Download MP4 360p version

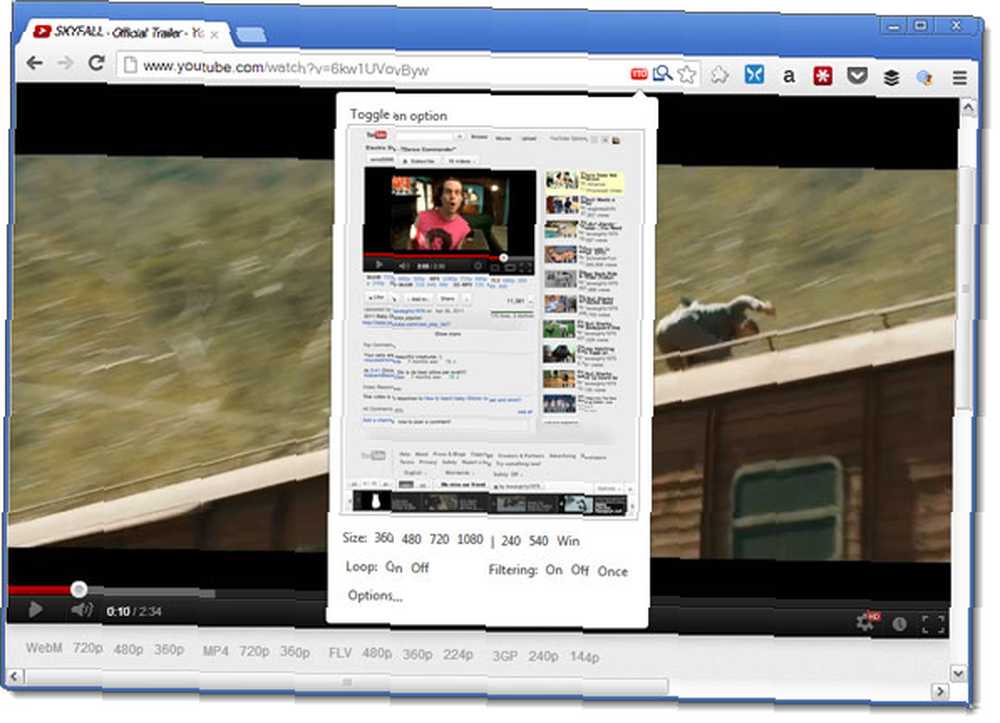295,652
